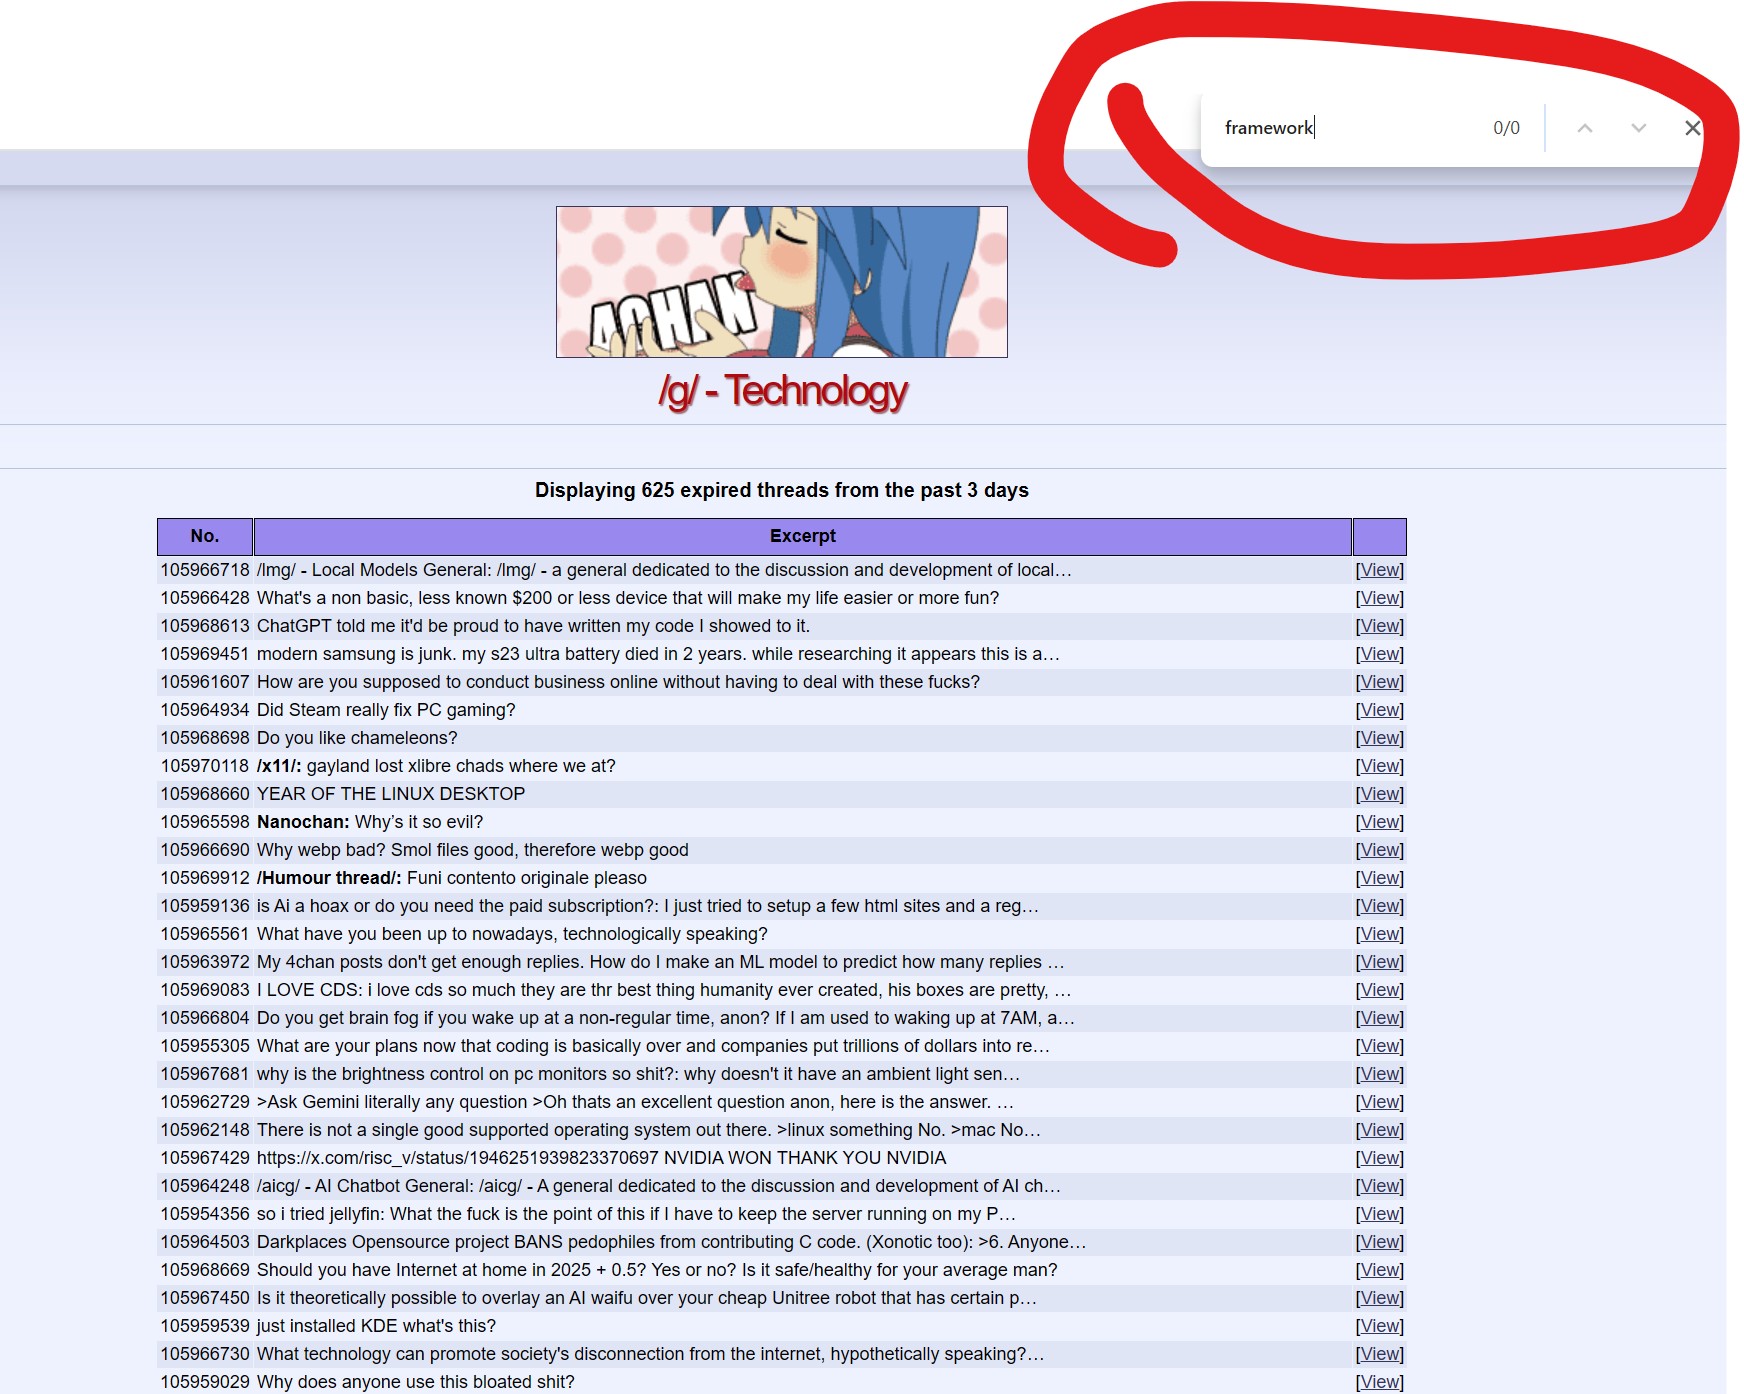Screen dimensions: 1744x1394
Task: Click excerpt 'YEAR OF THE LINUX DESKTOP'
Action: 391,794
